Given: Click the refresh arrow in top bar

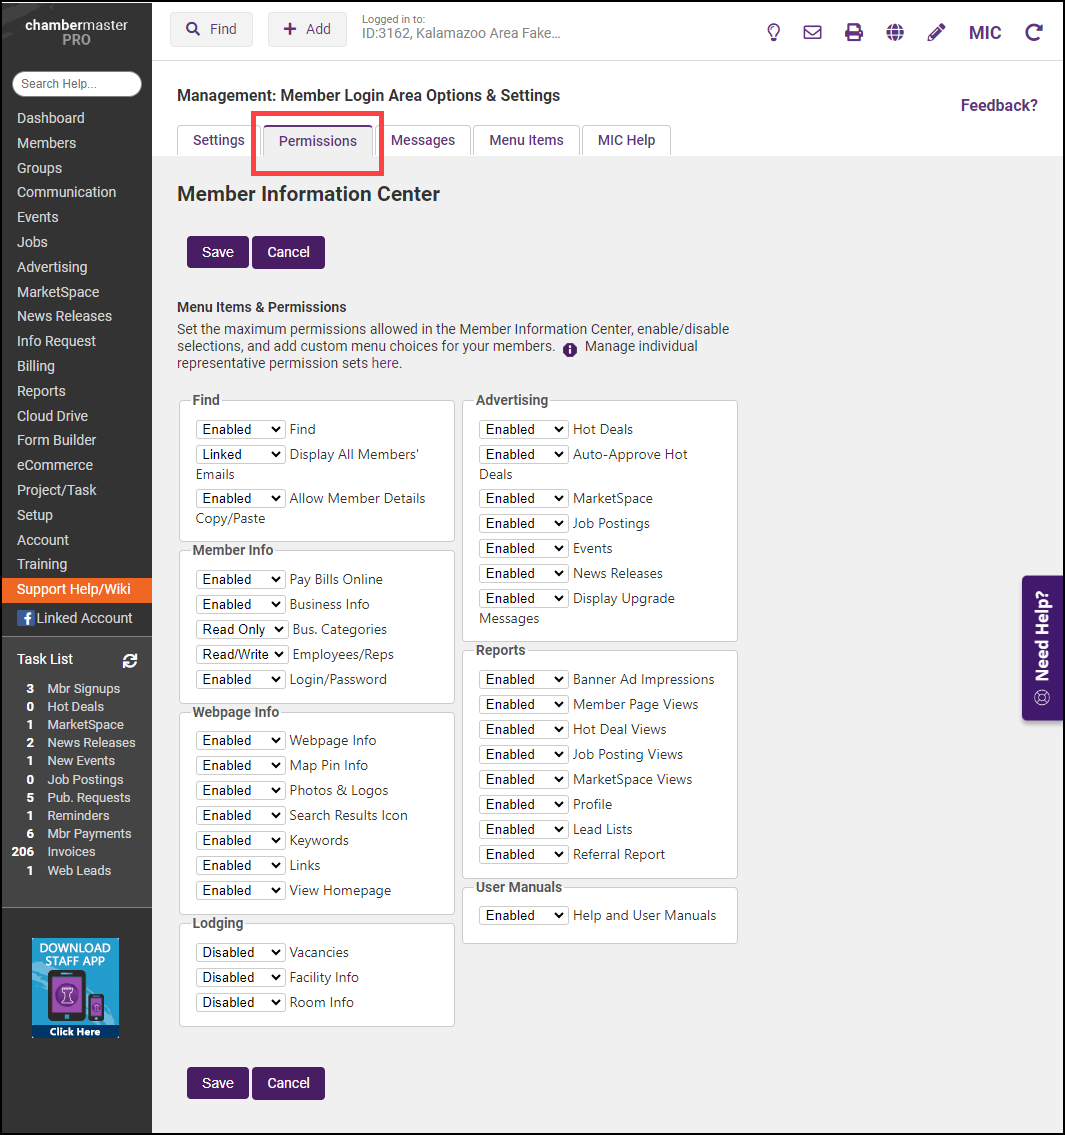Looking at the screenshot, I should pos(1034,32).
